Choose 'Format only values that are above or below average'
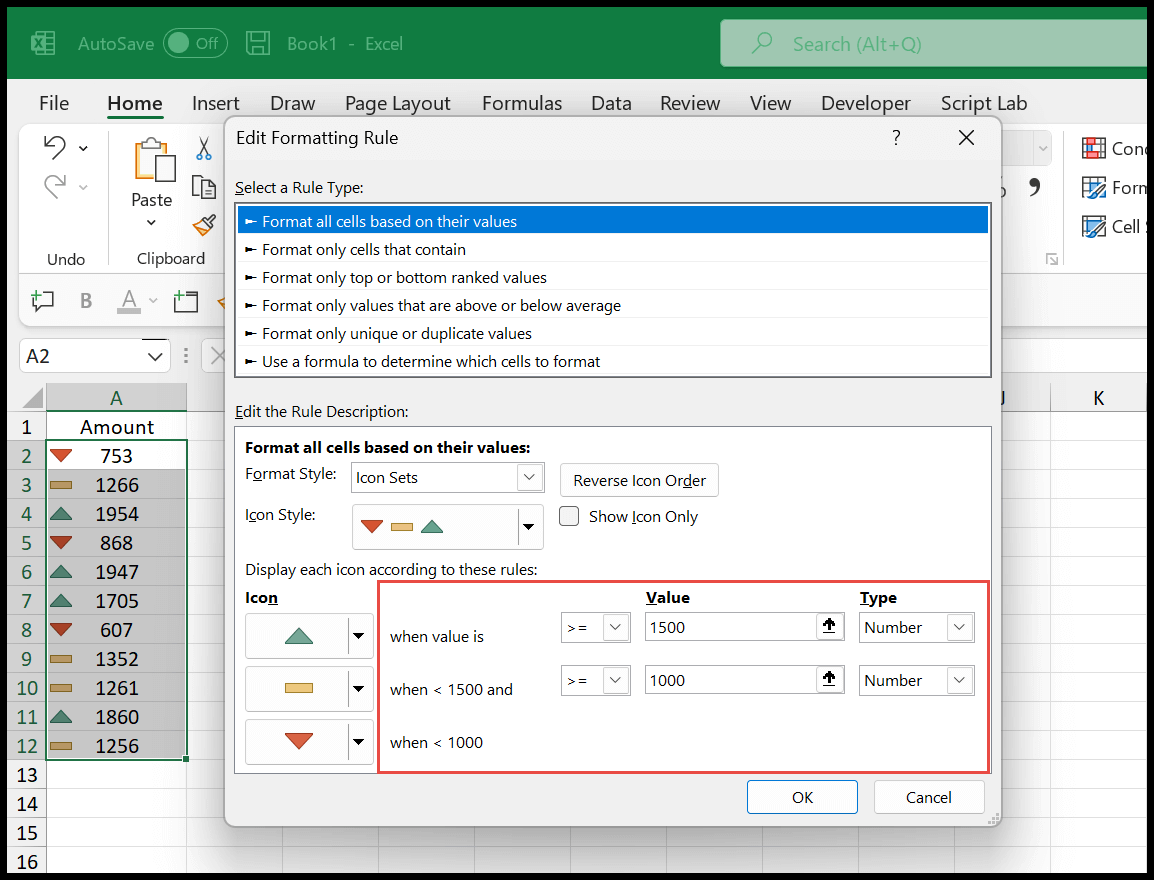Viewport: 1154px width, 880px height. (612, 305)
